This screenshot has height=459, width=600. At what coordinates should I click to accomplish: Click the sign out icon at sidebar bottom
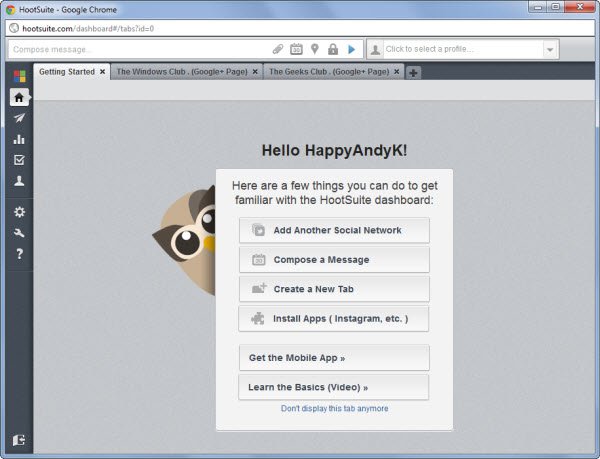click(x=19, y=440)
